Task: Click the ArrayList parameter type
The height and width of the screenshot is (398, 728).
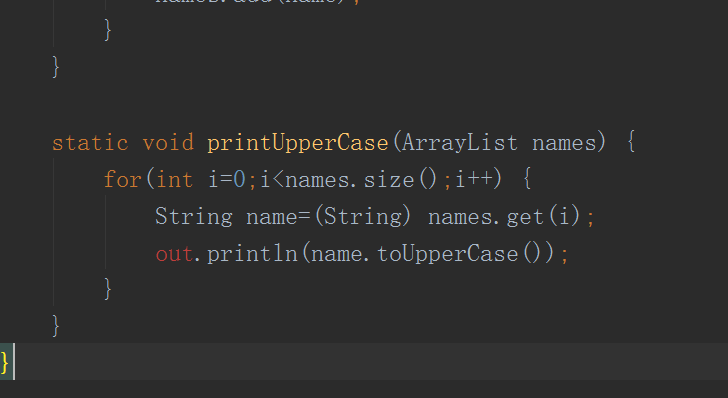Action: click(x=460, y=143)
